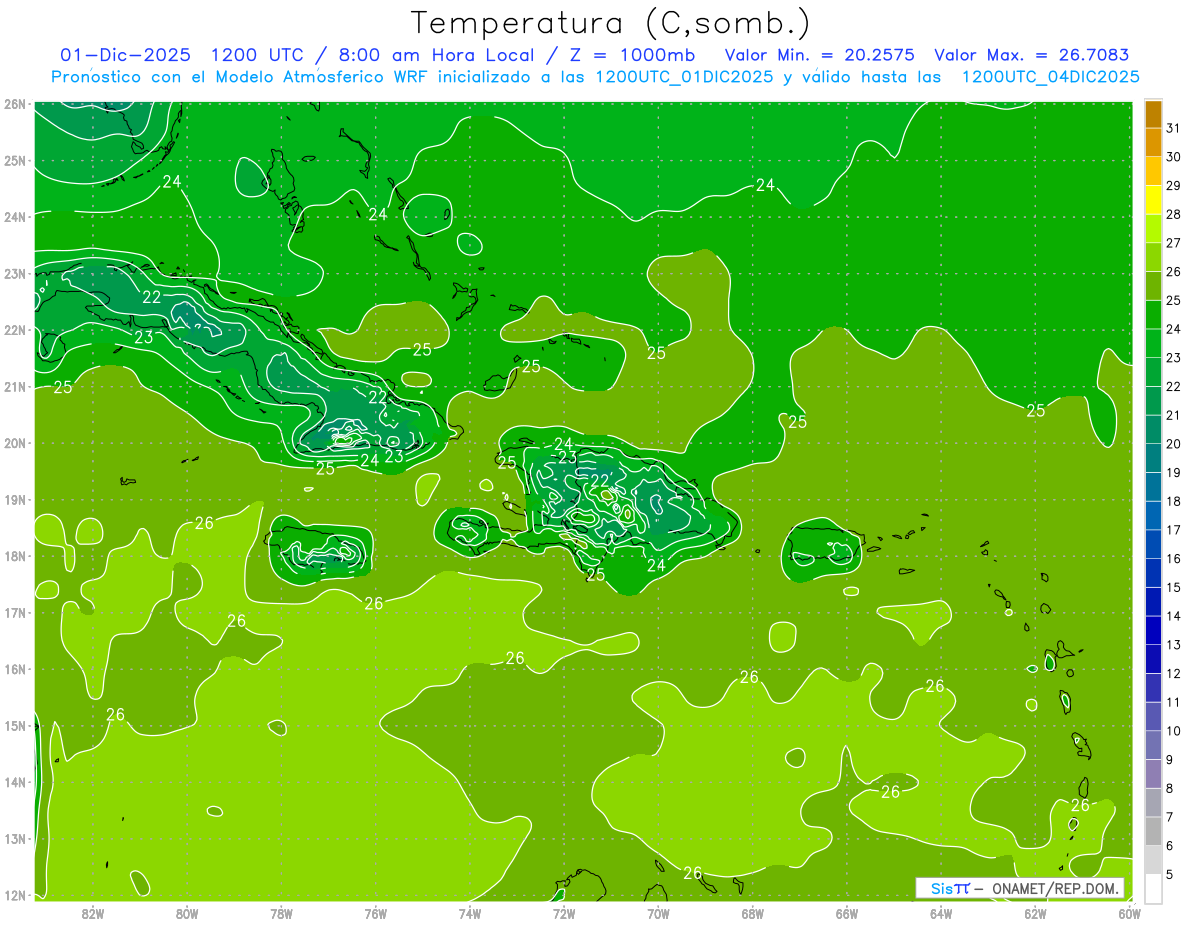The image size is (1200, 927).
Task: Click the "74W" longitude label
Action: click(470, 912)
